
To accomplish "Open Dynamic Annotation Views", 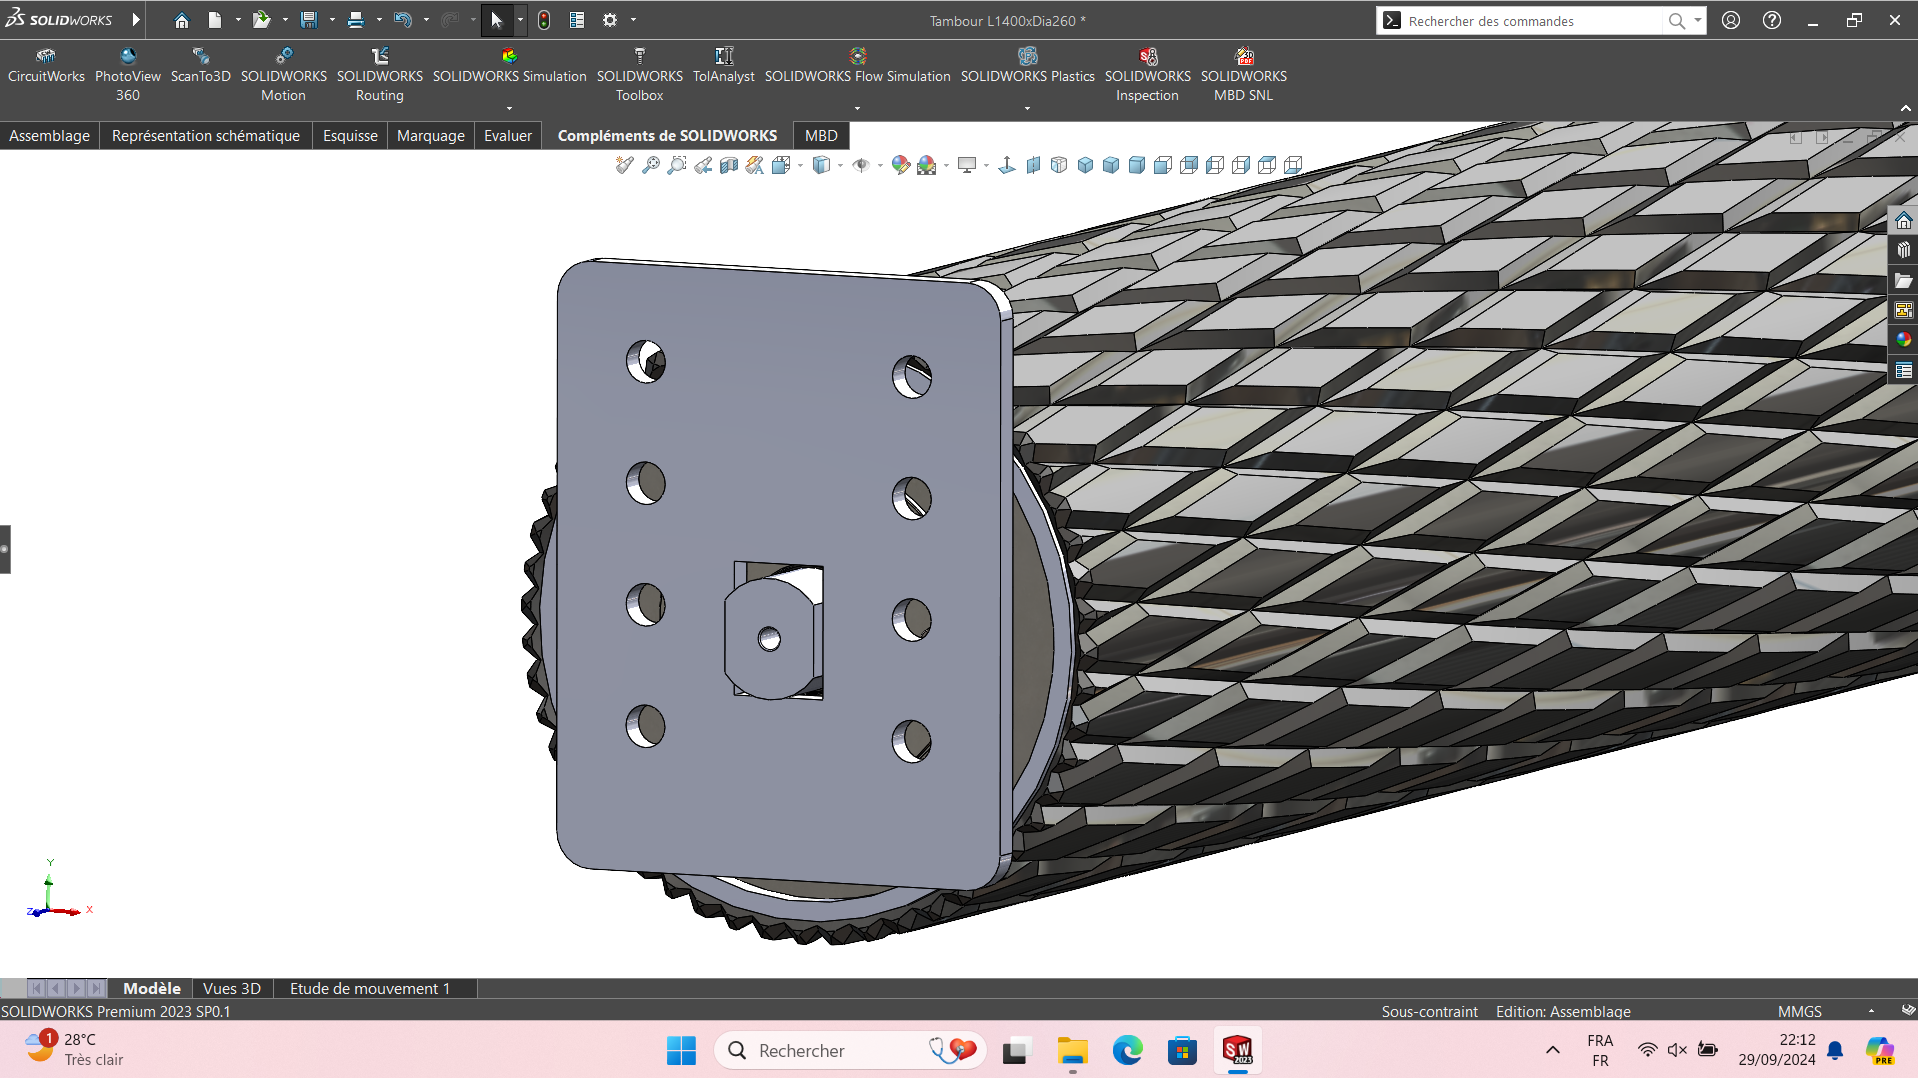I will click(x=755, y=165).
